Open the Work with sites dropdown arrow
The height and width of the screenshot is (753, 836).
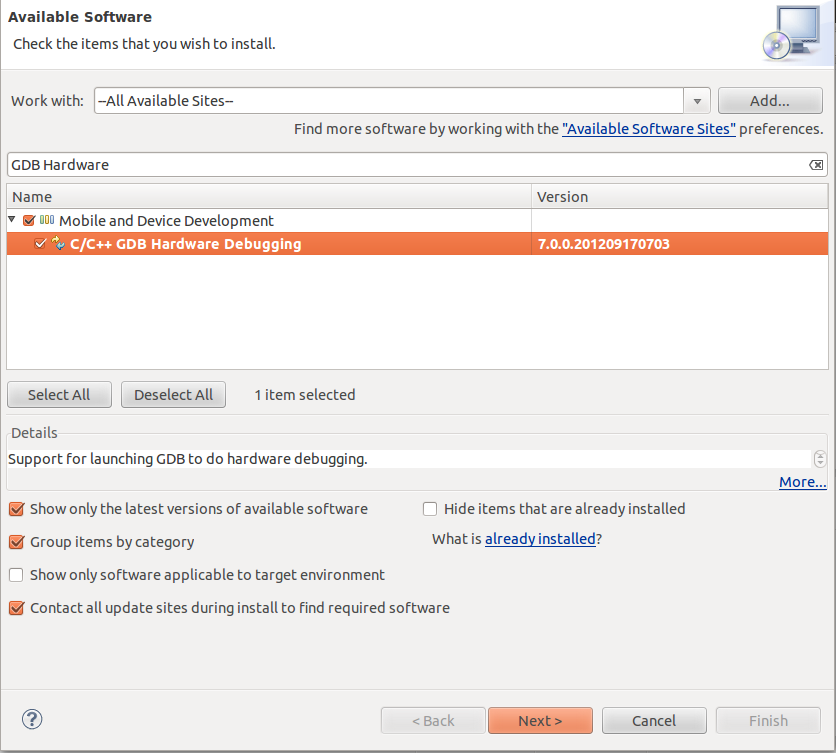point(697,101)
